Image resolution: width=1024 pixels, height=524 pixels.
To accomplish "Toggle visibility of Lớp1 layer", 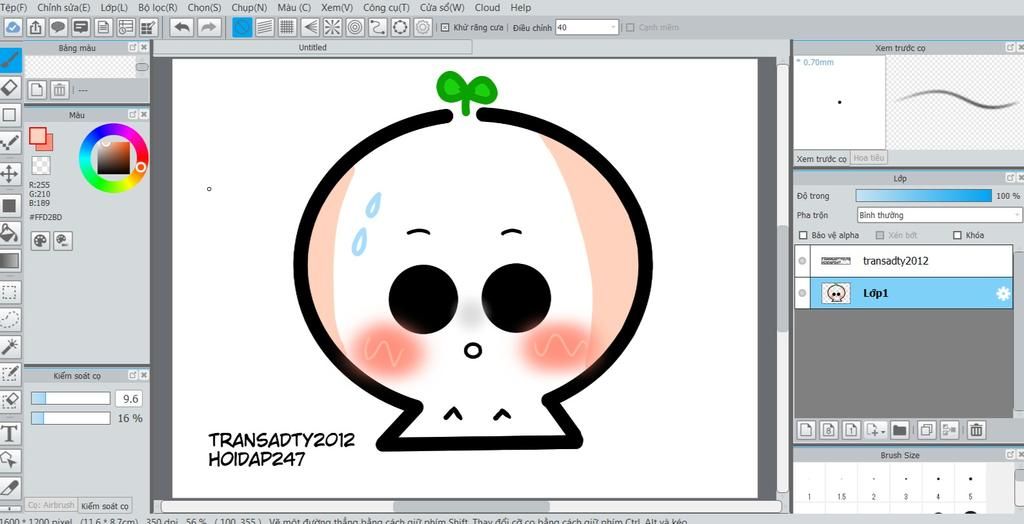I will (x=802, y=293).
